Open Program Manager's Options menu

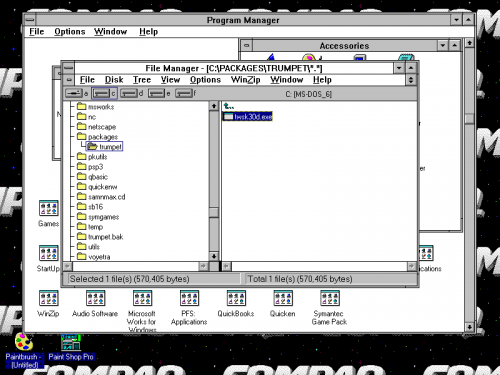point(70,32)
